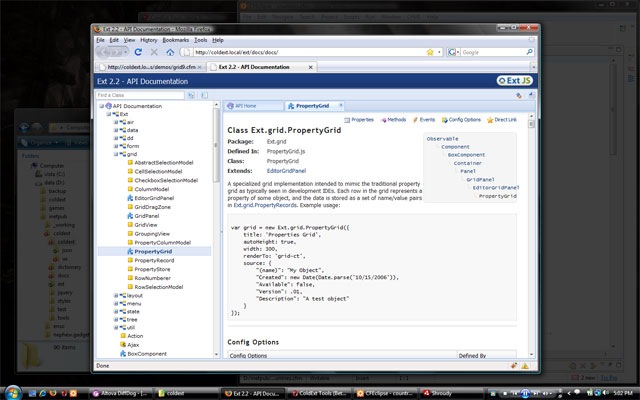
Task: Open the Bookmarks menu
Action: pyautogui.click(x=176, y=40)
